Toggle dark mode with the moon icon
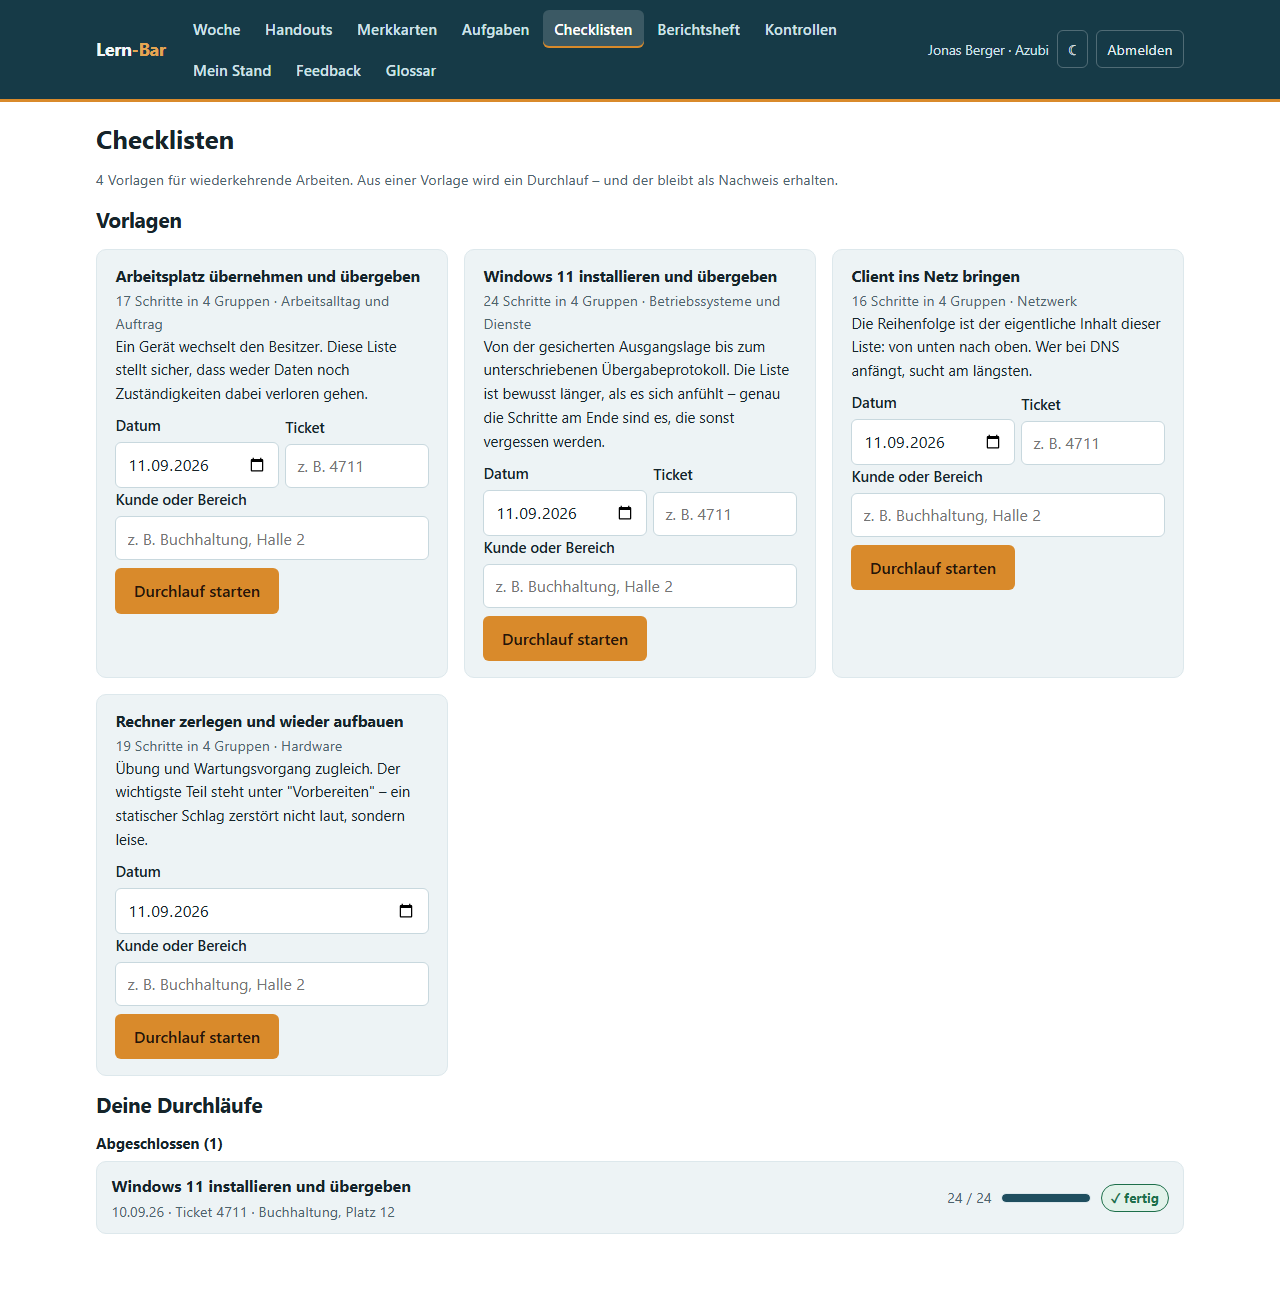Image resolution: width=1280 pixels, height=1298 pixels. (x=1072, y=49)
